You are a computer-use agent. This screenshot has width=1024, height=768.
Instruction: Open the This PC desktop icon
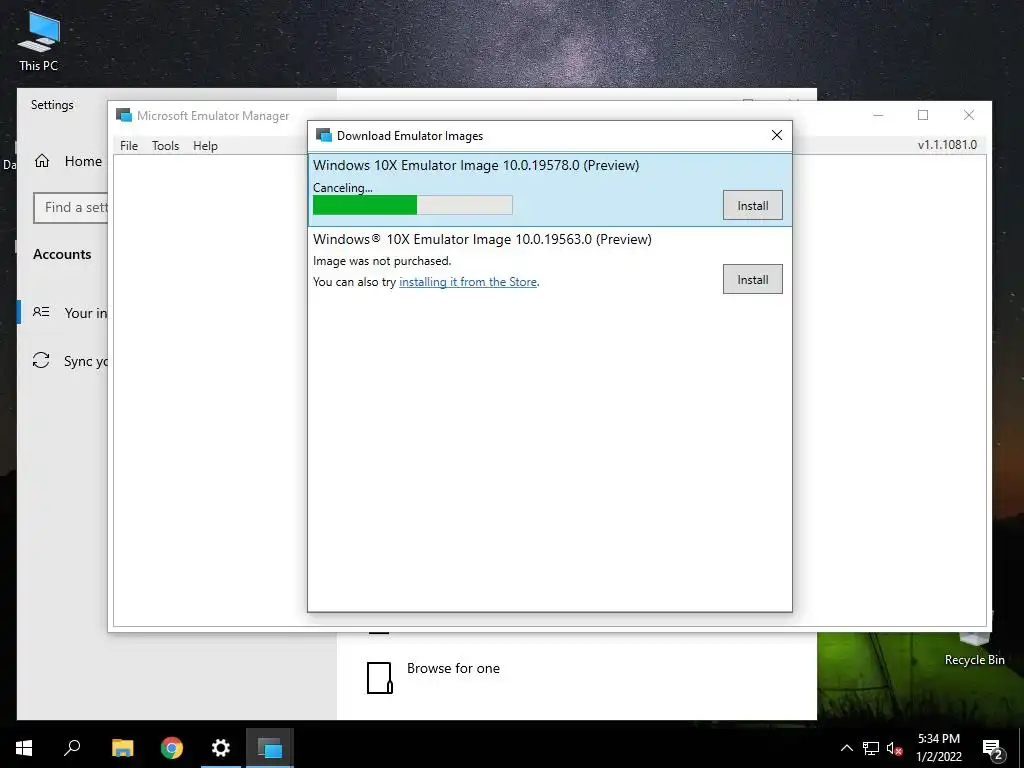39,42
